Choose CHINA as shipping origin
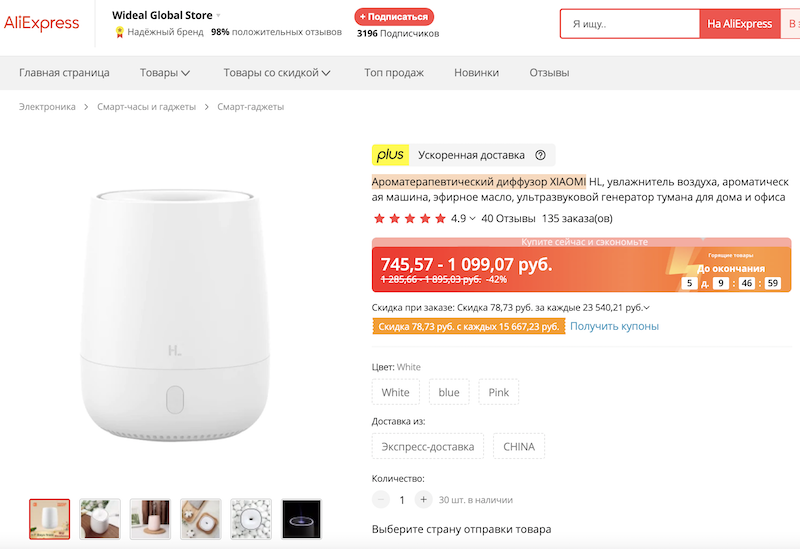800x549 pixels. click(518, 446)
